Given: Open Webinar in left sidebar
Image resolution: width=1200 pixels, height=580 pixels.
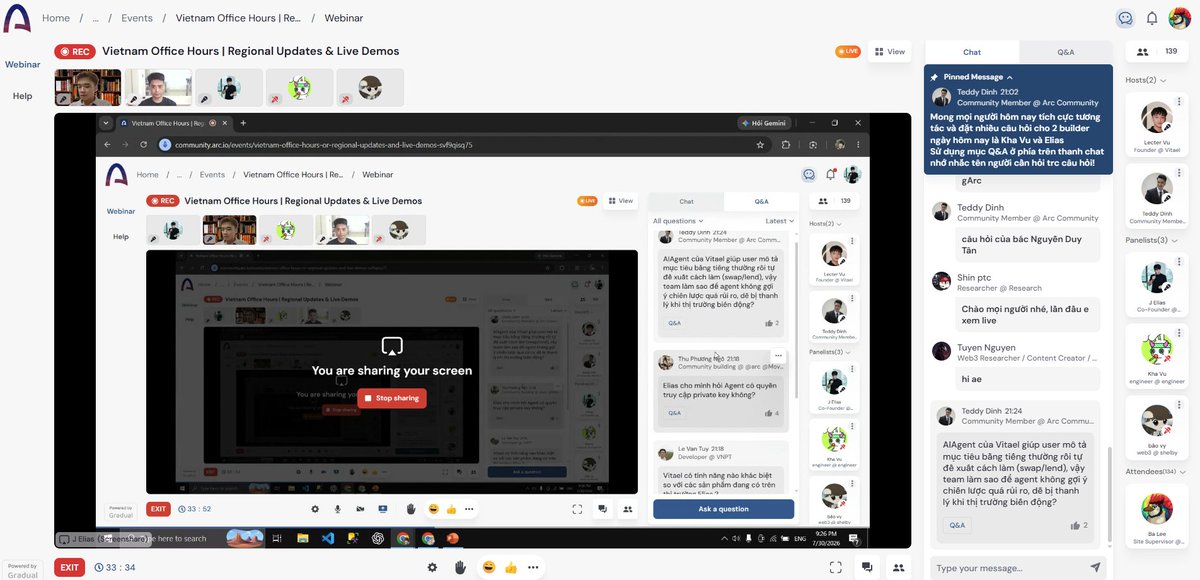Looking at the screenshot, I should click(x=22, y=64).
